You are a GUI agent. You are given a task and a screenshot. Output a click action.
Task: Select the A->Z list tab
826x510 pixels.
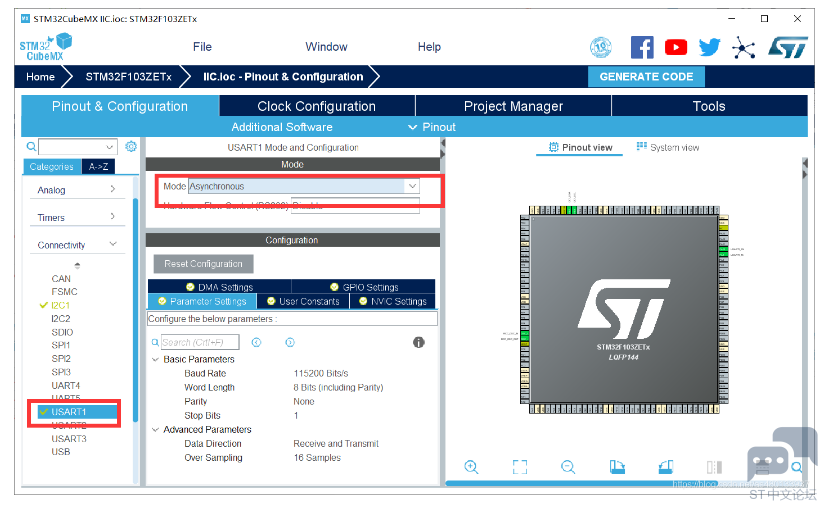tap(99, 166)
